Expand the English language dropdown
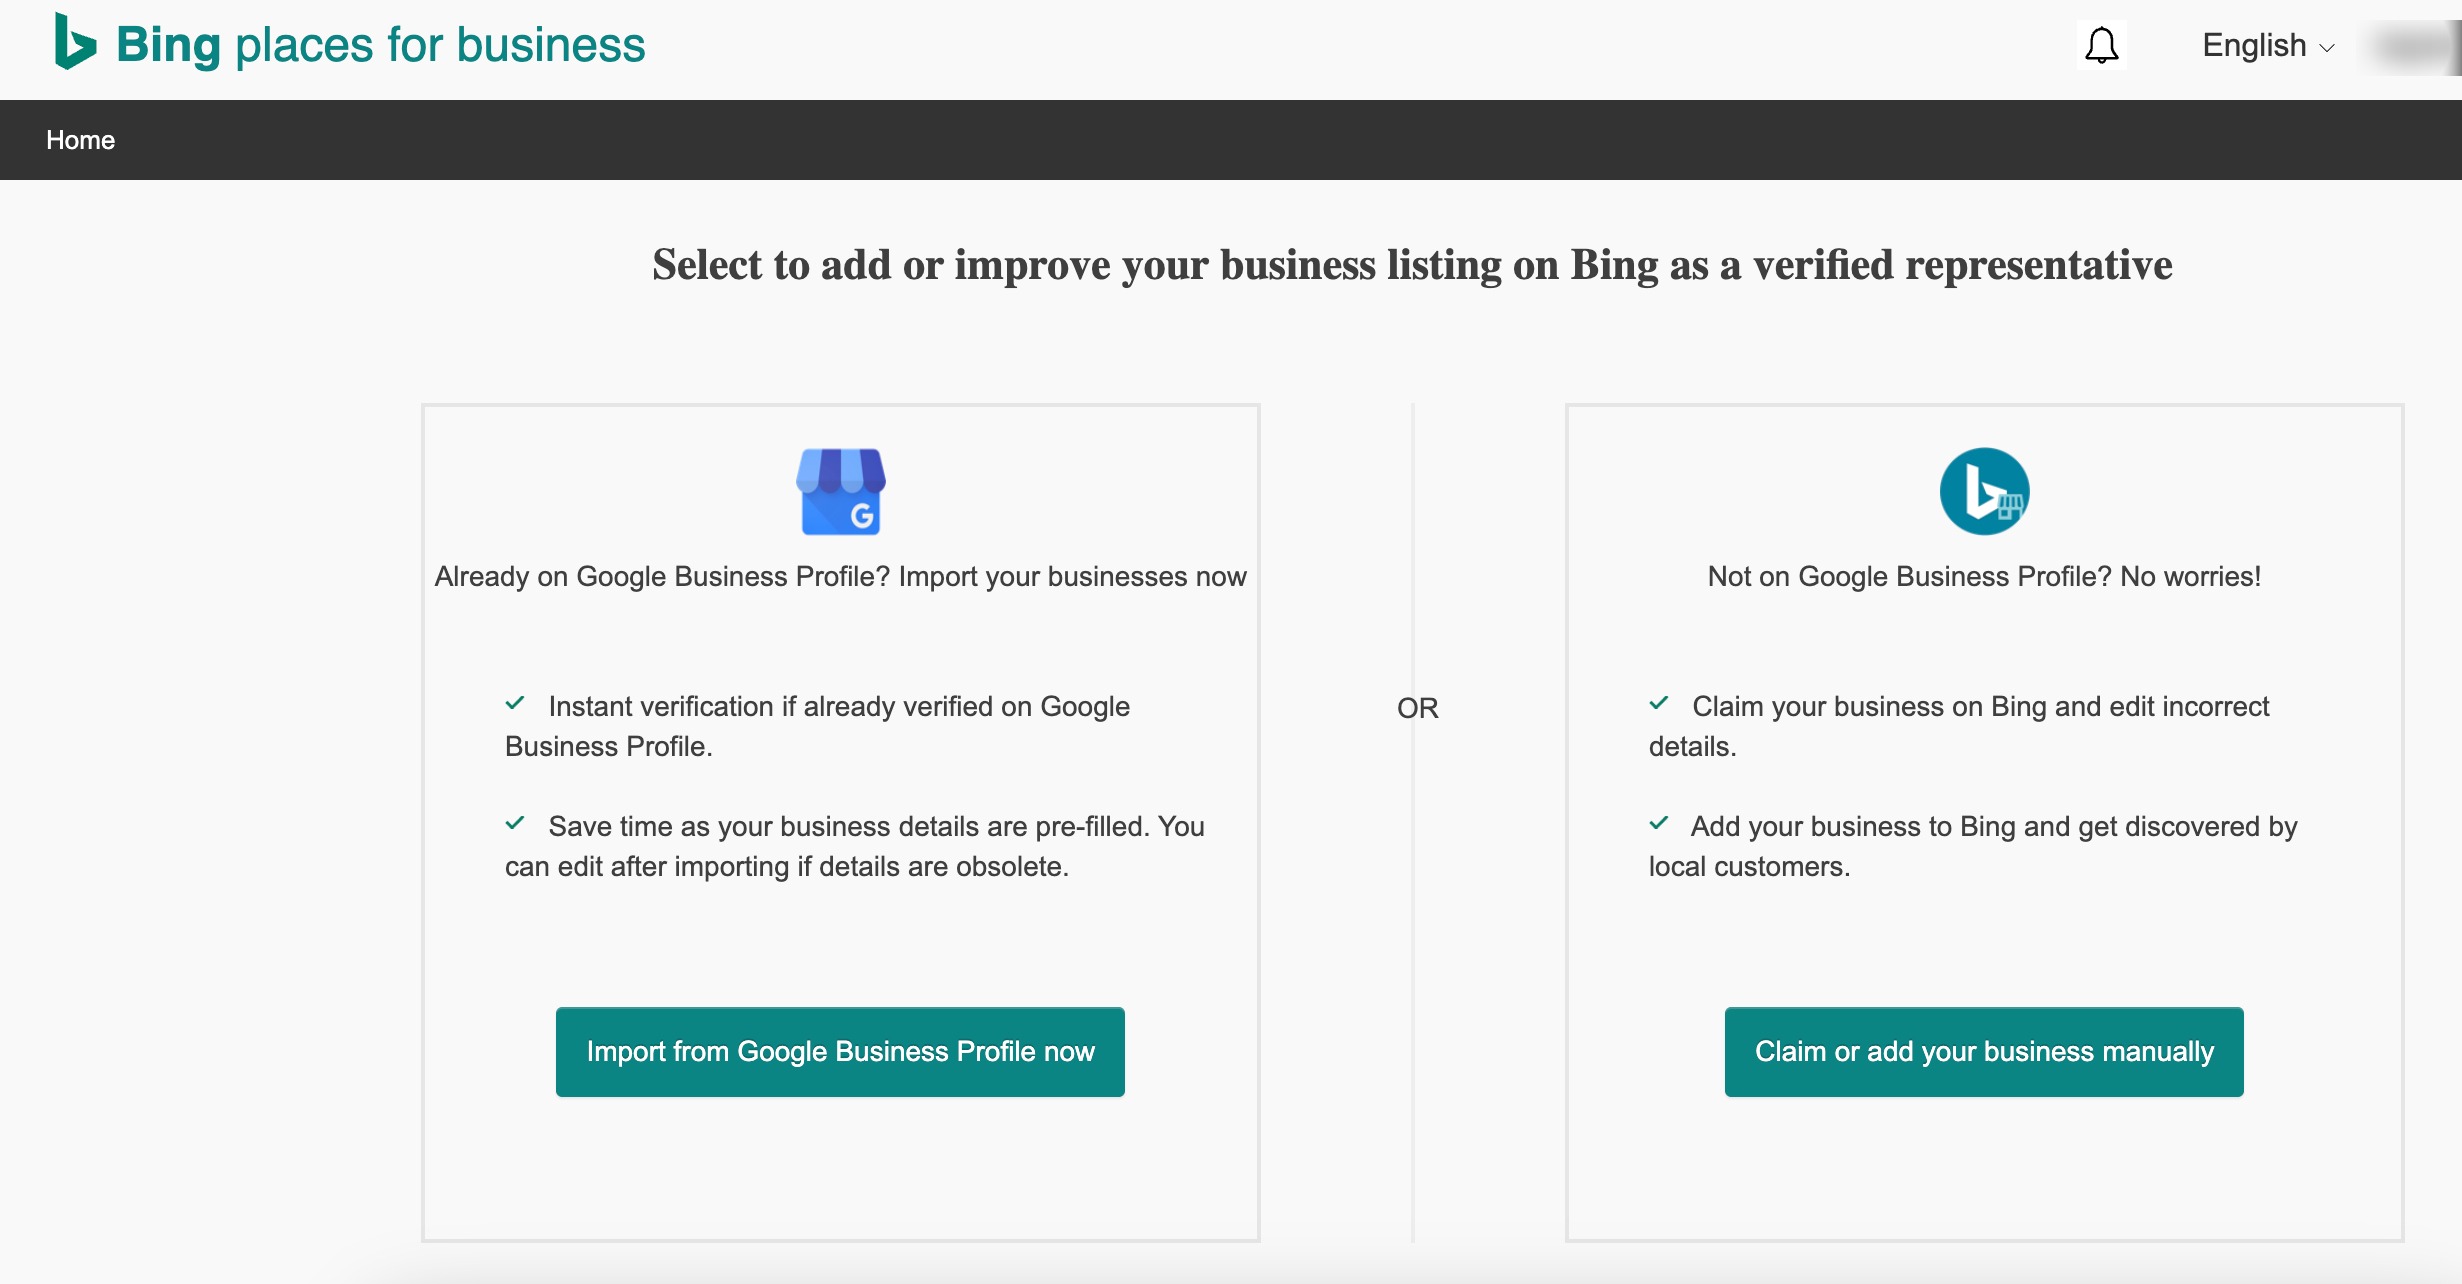This screenshot has width=2462, height=1284. pyautogui.click(x=2268, y=46)
